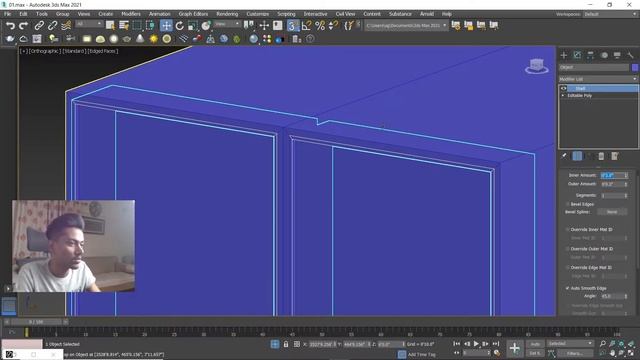Activate the Select and Rotate tool

180,26
